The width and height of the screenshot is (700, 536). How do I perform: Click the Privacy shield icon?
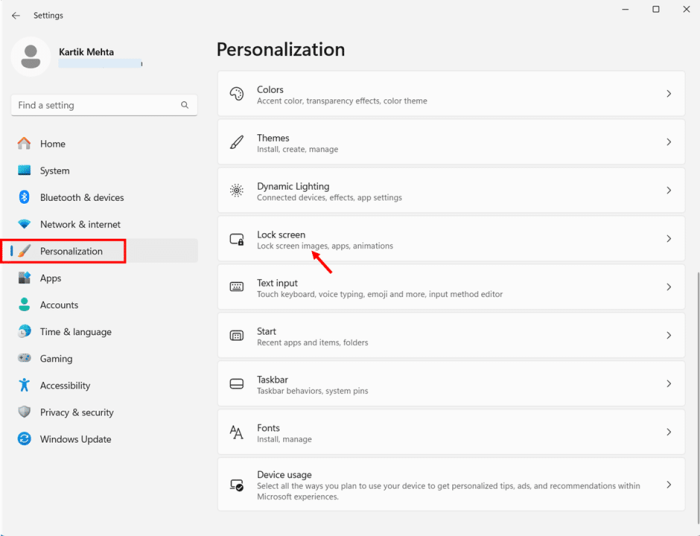tap(24, 412)
